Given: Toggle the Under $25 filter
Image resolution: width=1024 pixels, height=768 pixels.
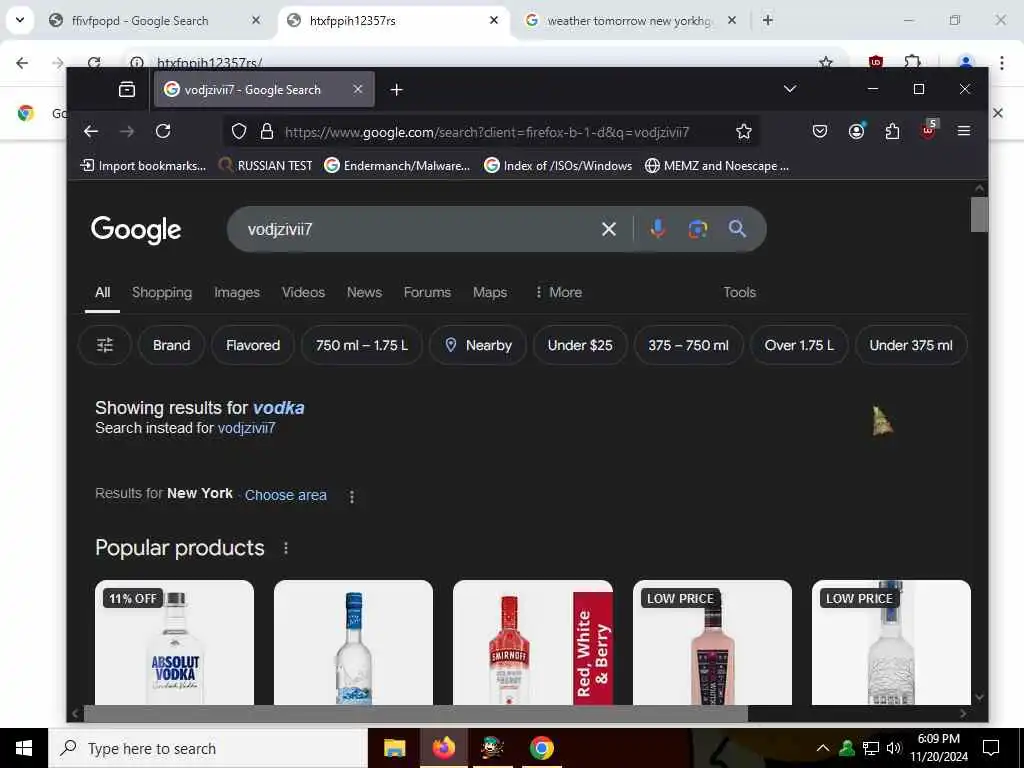Looking at the screenshot, I should coord(580,345).
